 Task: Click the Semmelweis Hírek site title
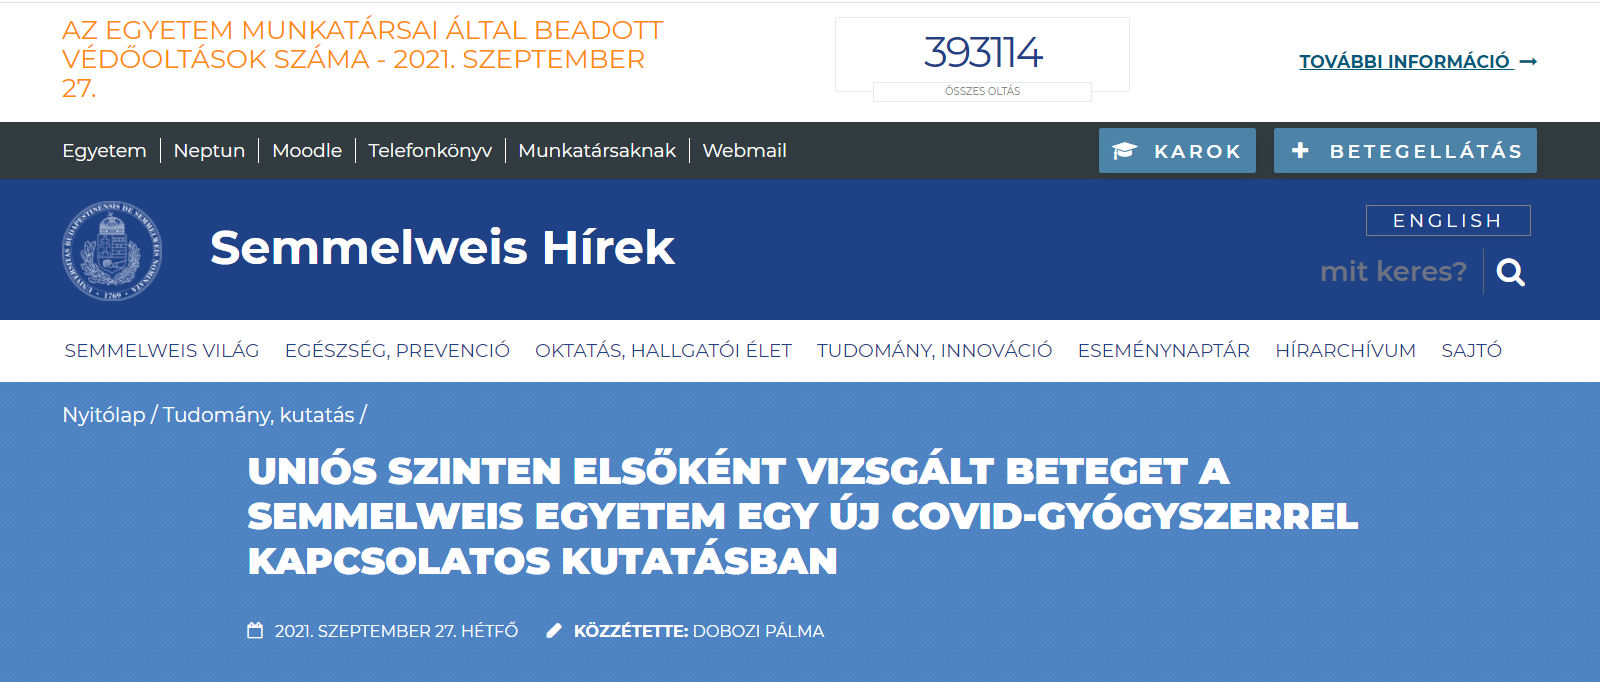pyautogui.click(x=442, y=248)
